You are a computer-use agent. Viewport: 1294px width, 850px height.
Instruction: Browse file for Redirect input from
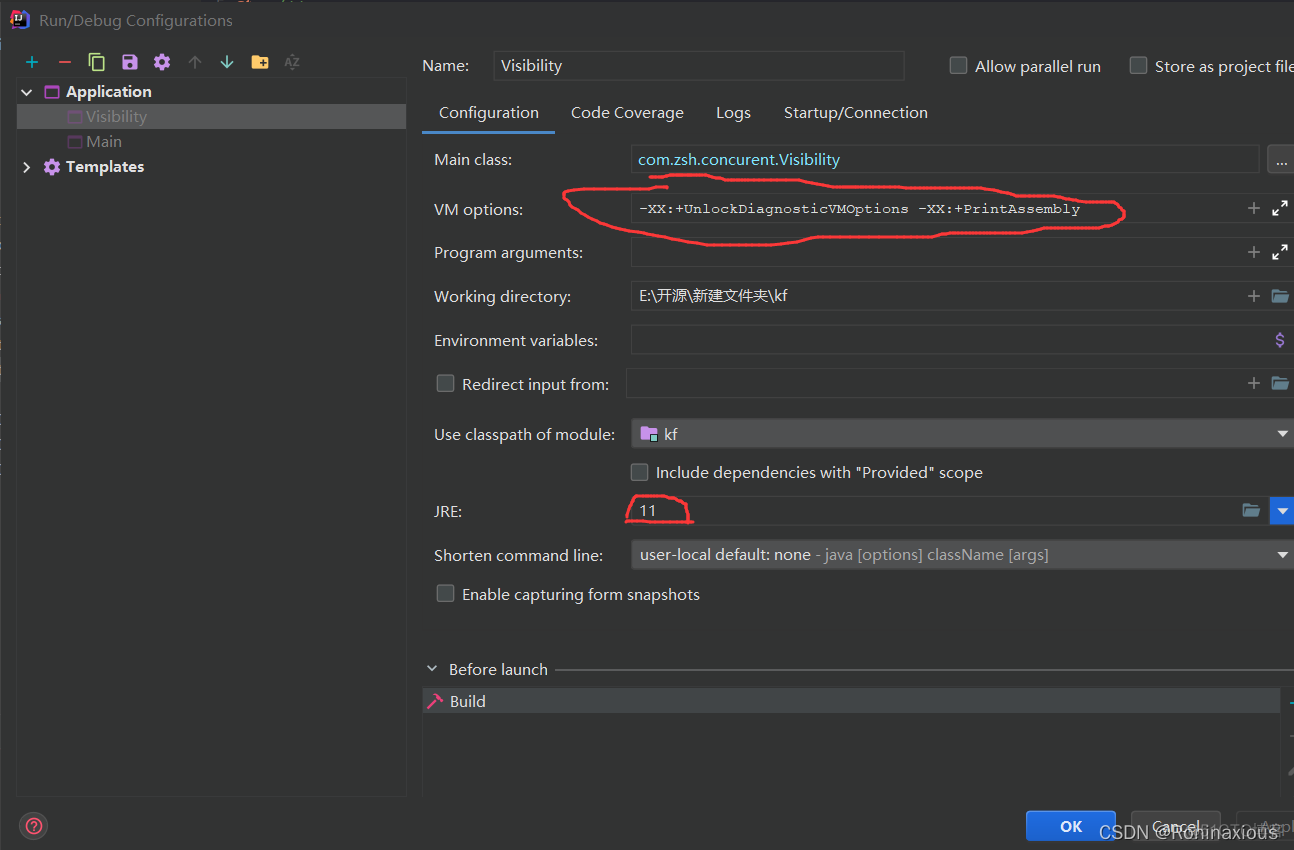[x=1280, y=383]
